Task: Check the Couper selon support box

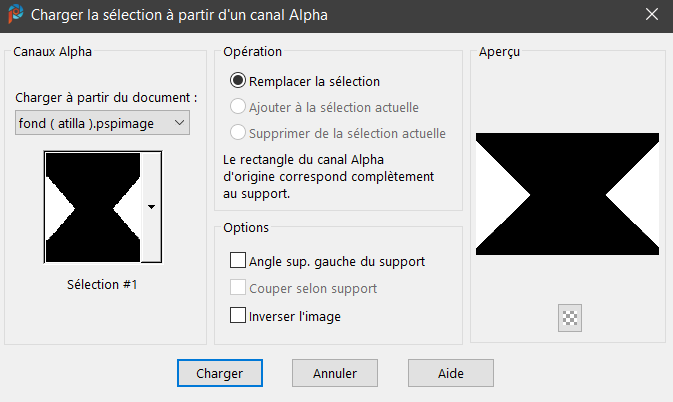Action: (238, 288)
